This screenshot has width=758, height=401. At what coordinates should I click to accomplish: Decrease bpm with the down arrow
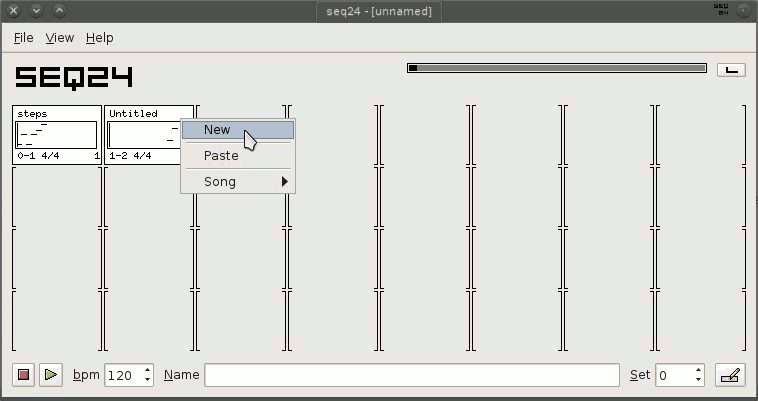(x=148, y=381)
